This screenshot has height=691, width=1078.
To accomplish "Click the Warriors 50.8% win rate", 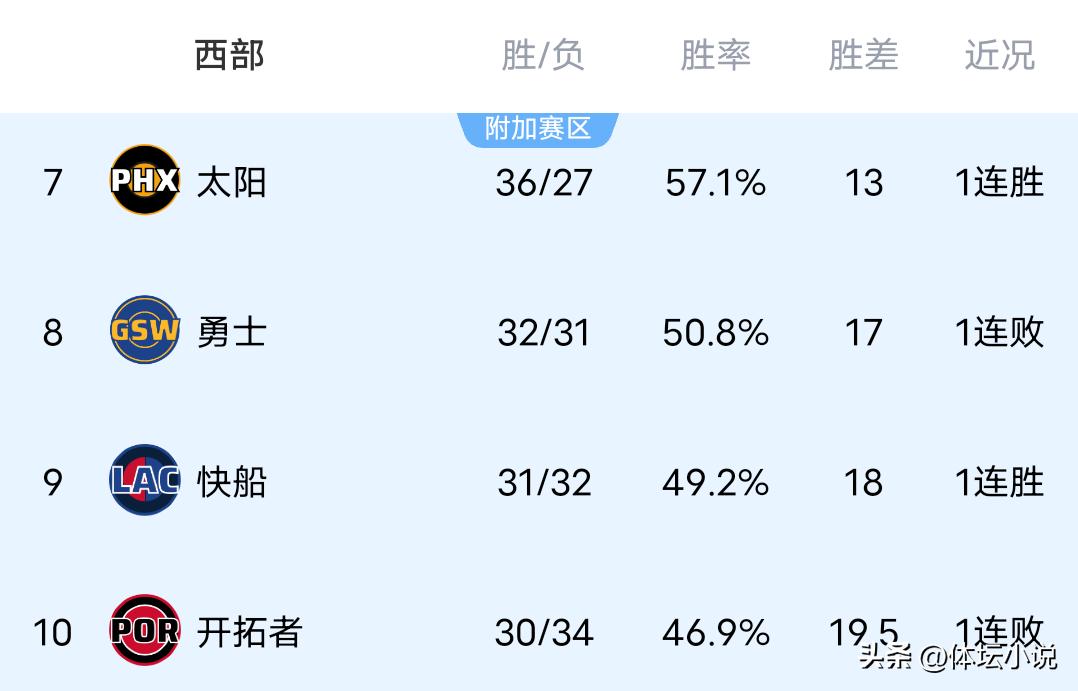I will [x=715, y=333].
